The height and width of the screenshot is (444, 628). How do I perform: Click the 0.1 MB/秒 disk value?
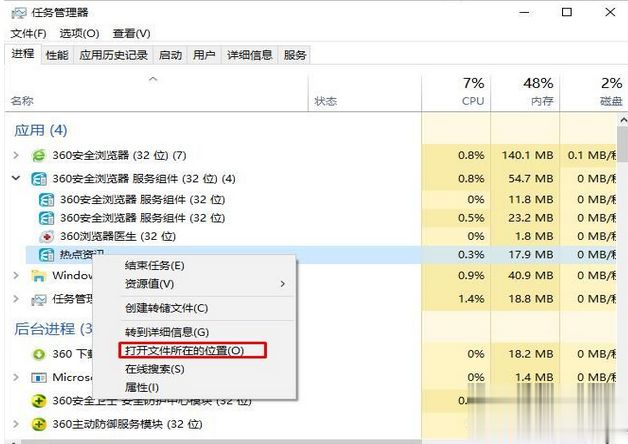(592, 155)
